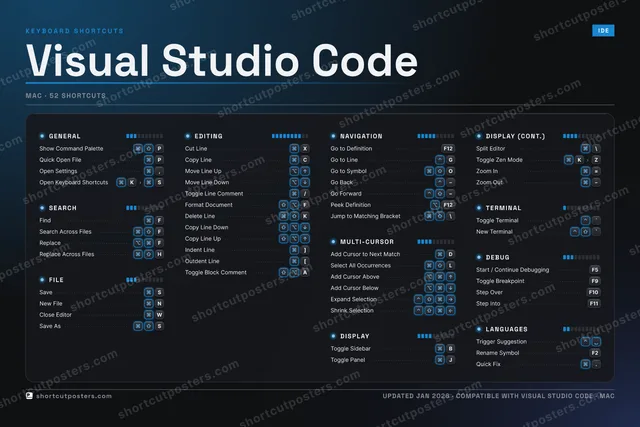The width and height of the screenshot is (640, 427).
Task: Click the 'Expand Selection' label
Action: (x=353, y=299)
